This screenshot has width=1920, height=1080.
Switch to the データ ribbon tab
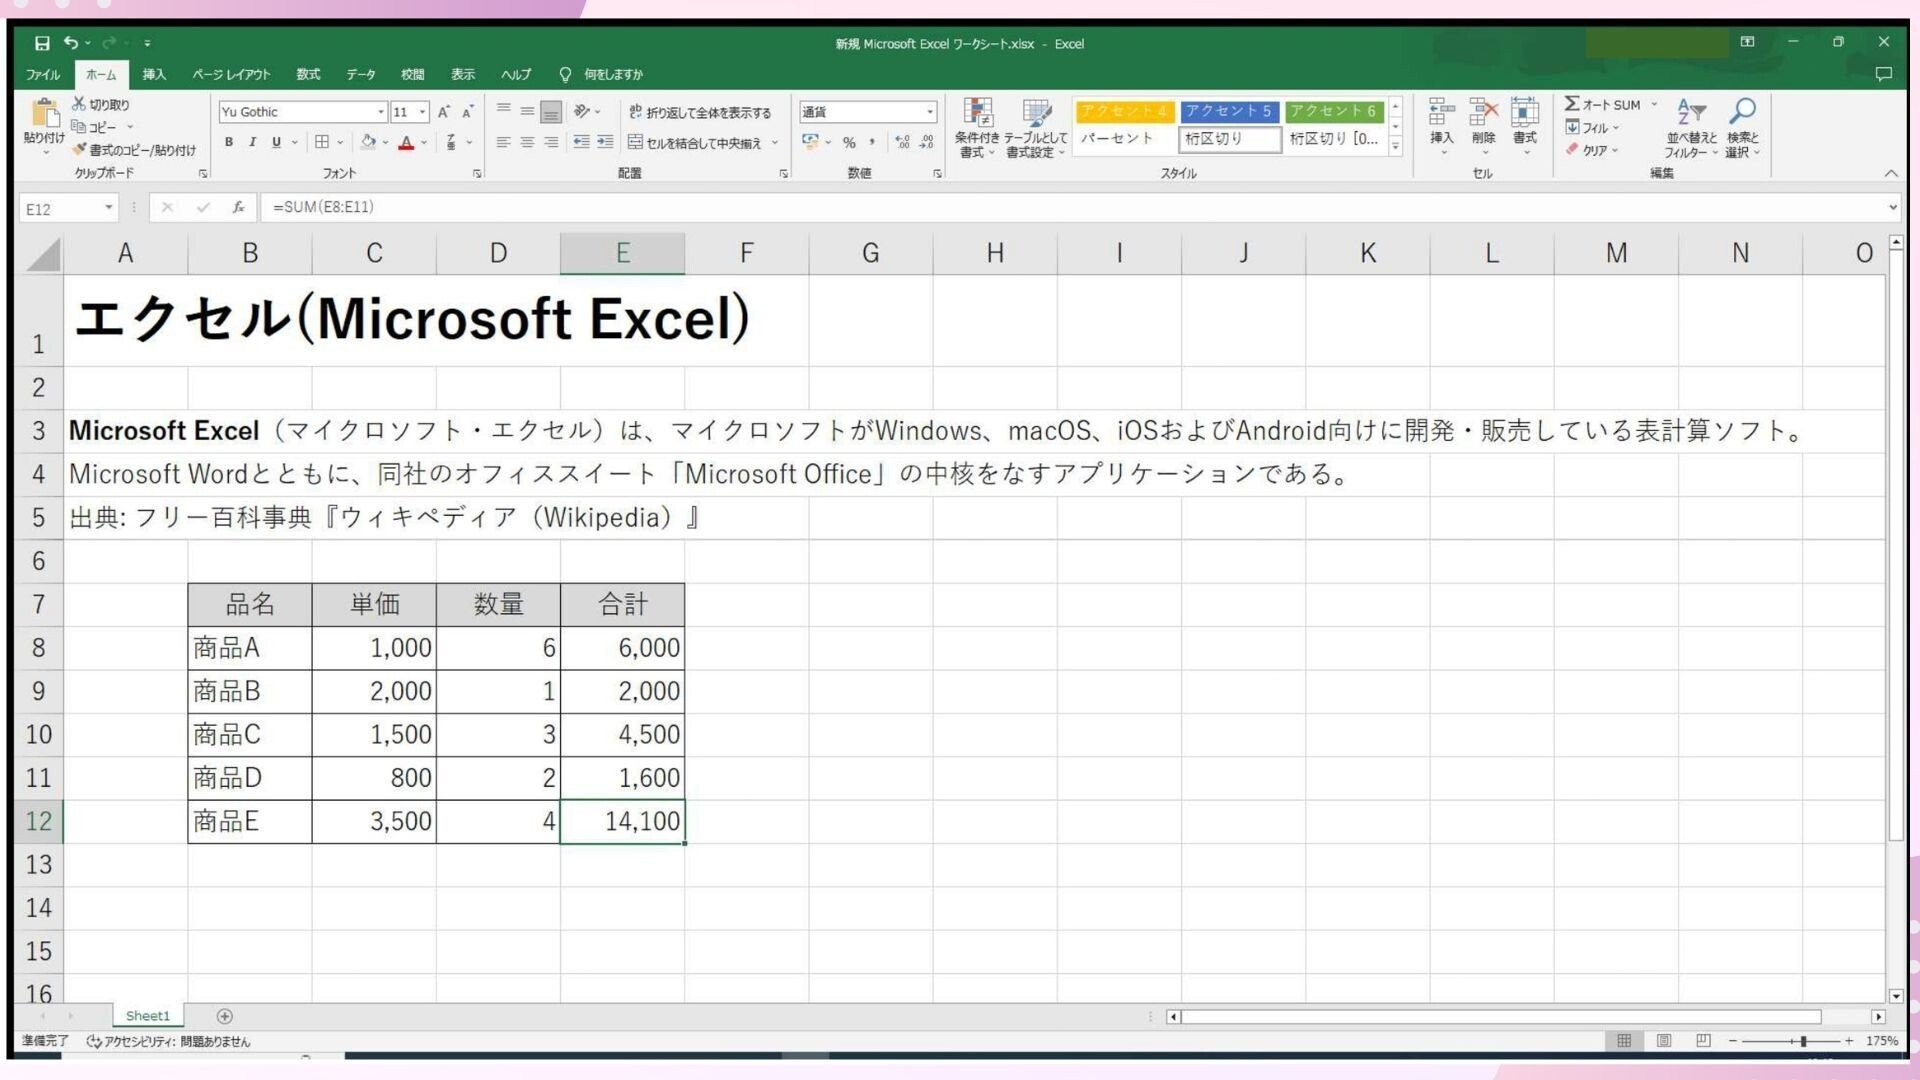[361, 74]
